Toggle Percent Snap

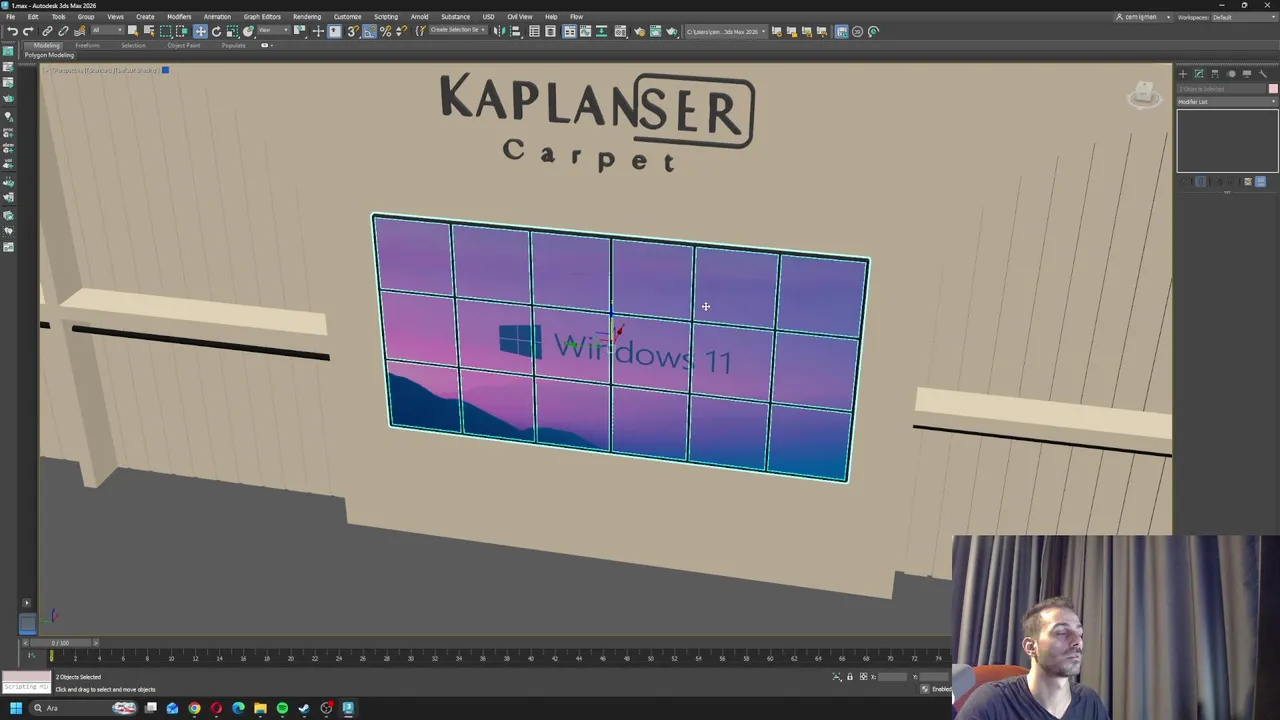pos(385,31)
